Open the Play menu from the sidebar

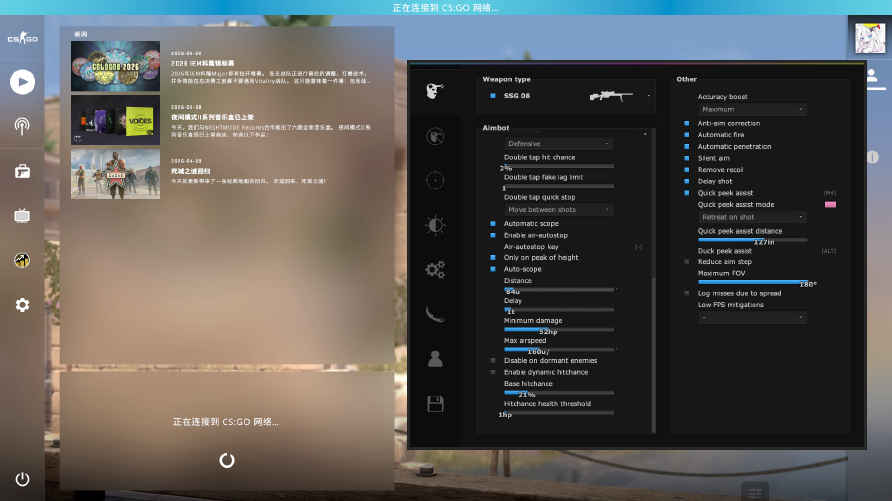(x=22, y=82)
